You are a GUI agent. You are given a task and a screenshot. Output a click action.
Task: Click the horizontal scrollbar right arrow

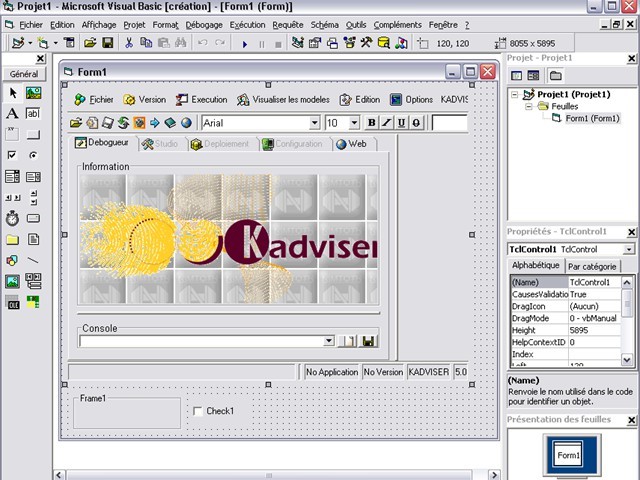494,475
